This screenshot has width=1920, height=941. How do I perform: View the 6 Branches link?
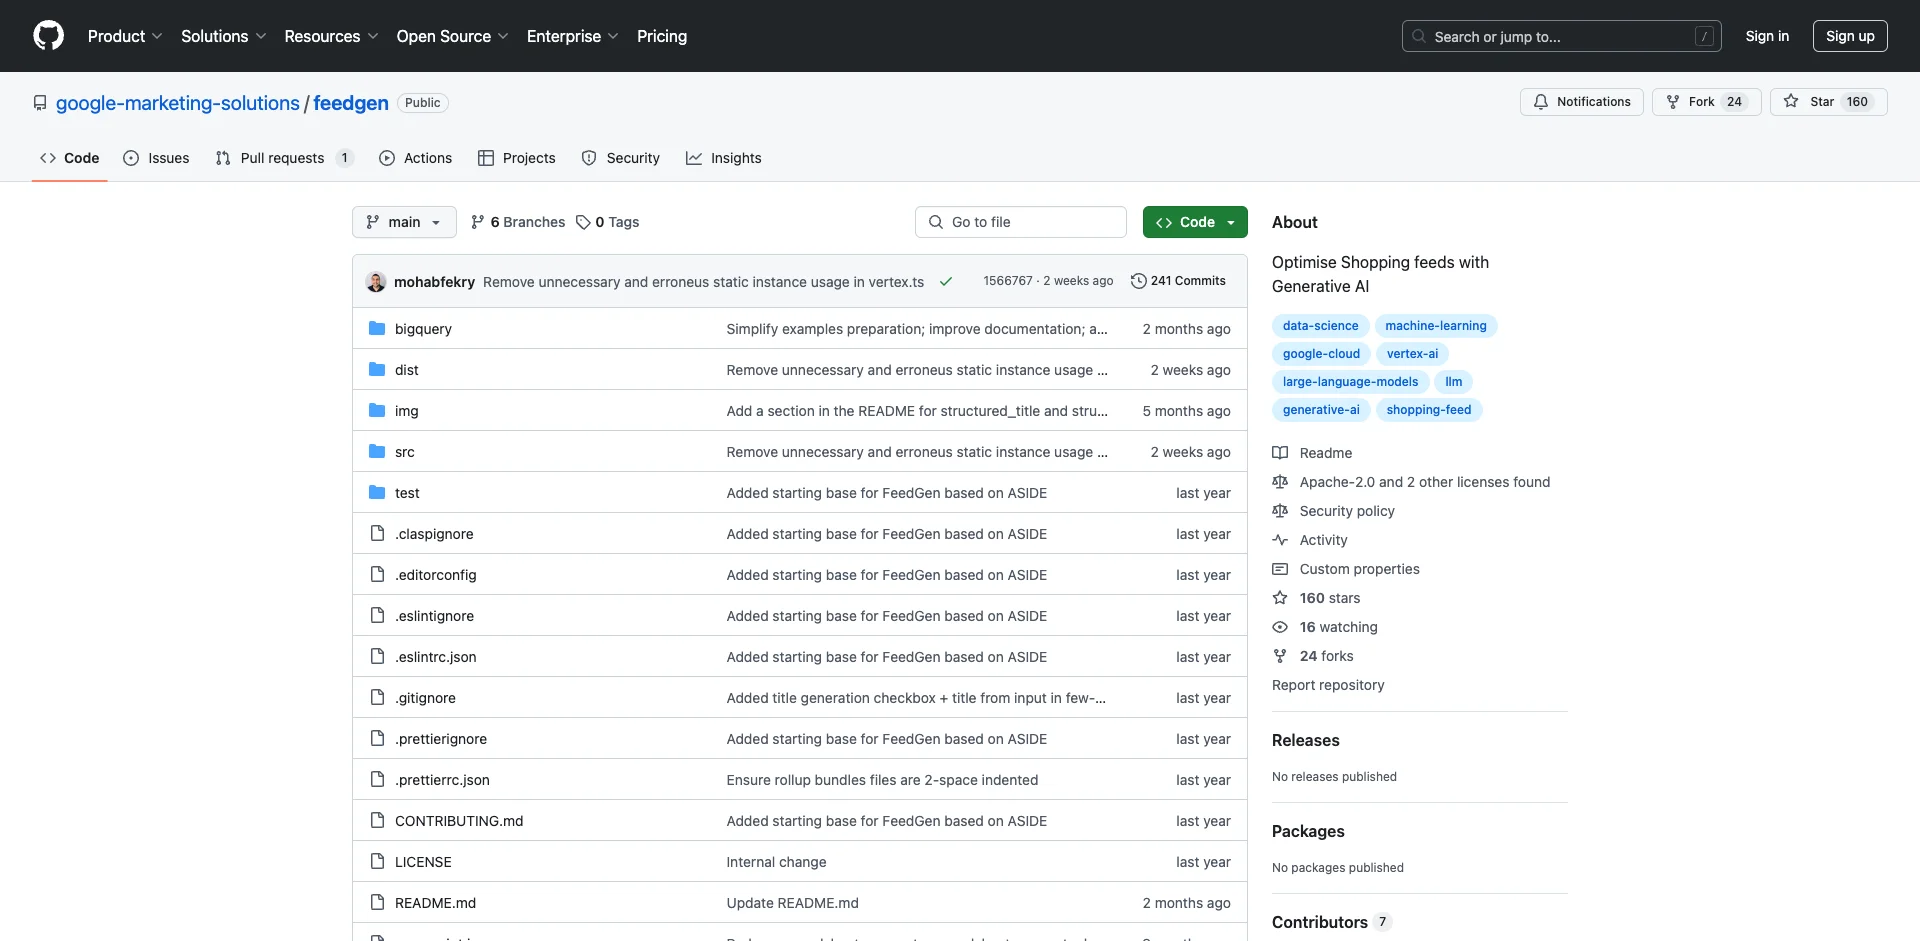point(518,222)
